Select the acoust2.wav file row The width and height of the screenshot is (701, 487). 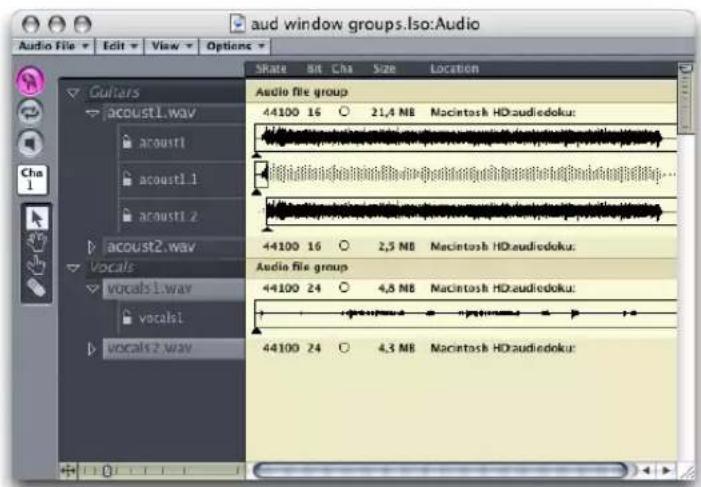pos(174,246)
